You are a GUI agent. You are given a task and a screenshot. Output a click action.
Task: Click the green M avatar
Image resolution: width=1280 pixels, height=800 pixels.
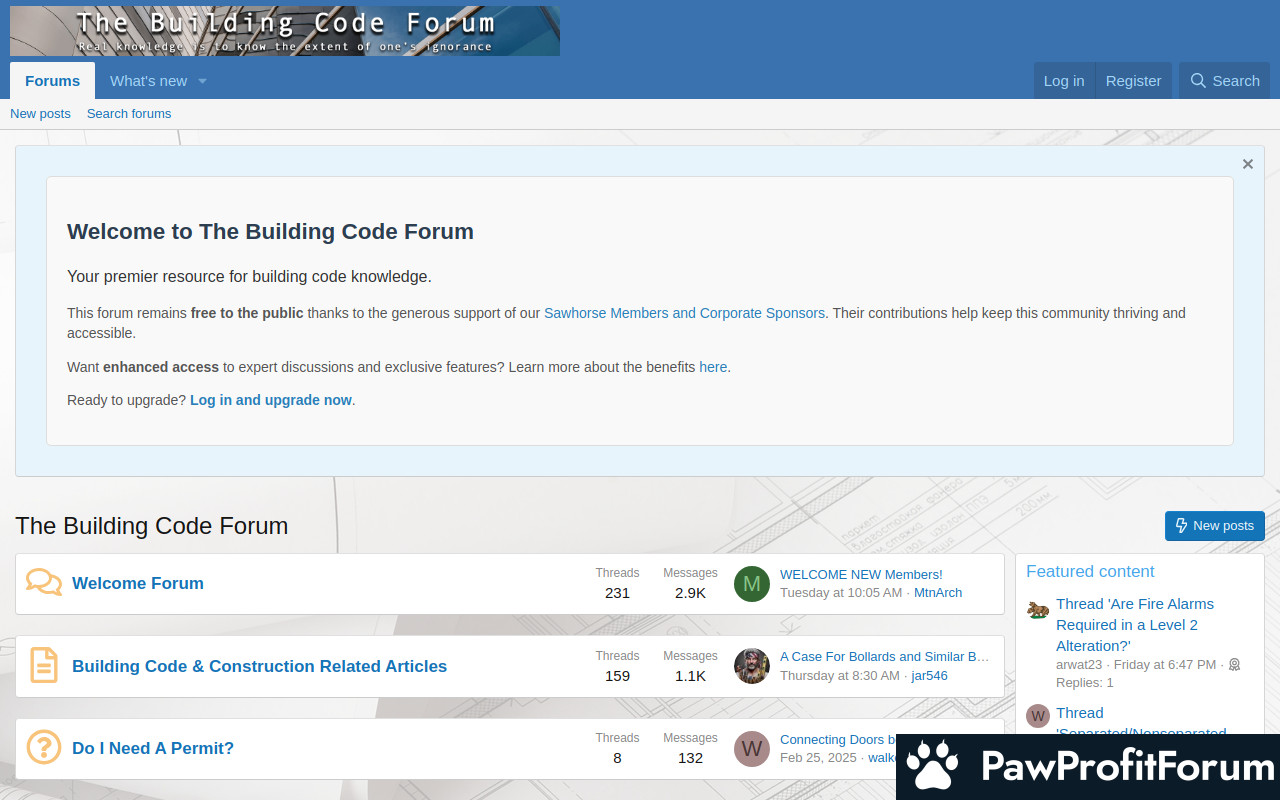752,584
